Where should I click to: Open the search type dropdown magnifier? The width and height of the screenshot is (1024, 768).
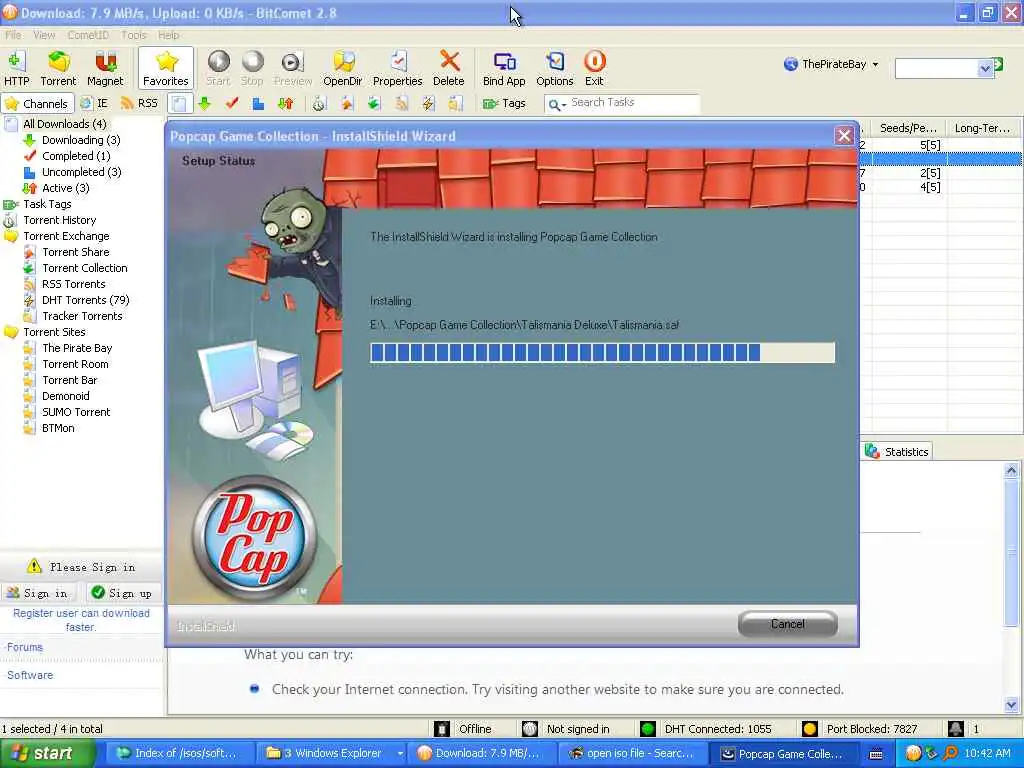pos(556,104)
